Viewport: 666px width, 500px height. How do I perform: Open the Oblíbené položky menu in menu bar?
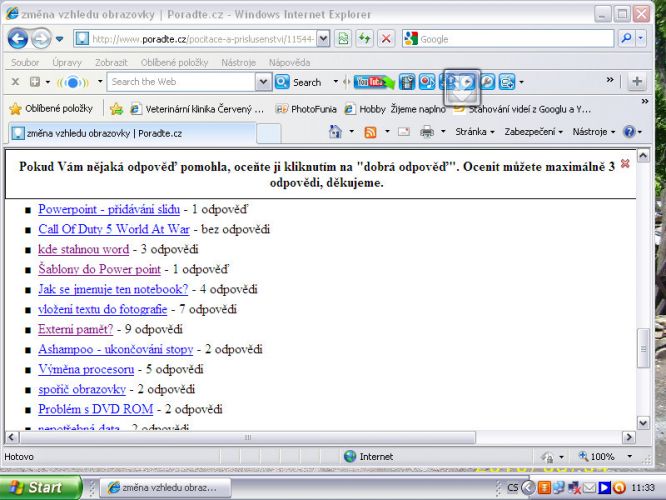pyautogui.click(x=175, y=62)
